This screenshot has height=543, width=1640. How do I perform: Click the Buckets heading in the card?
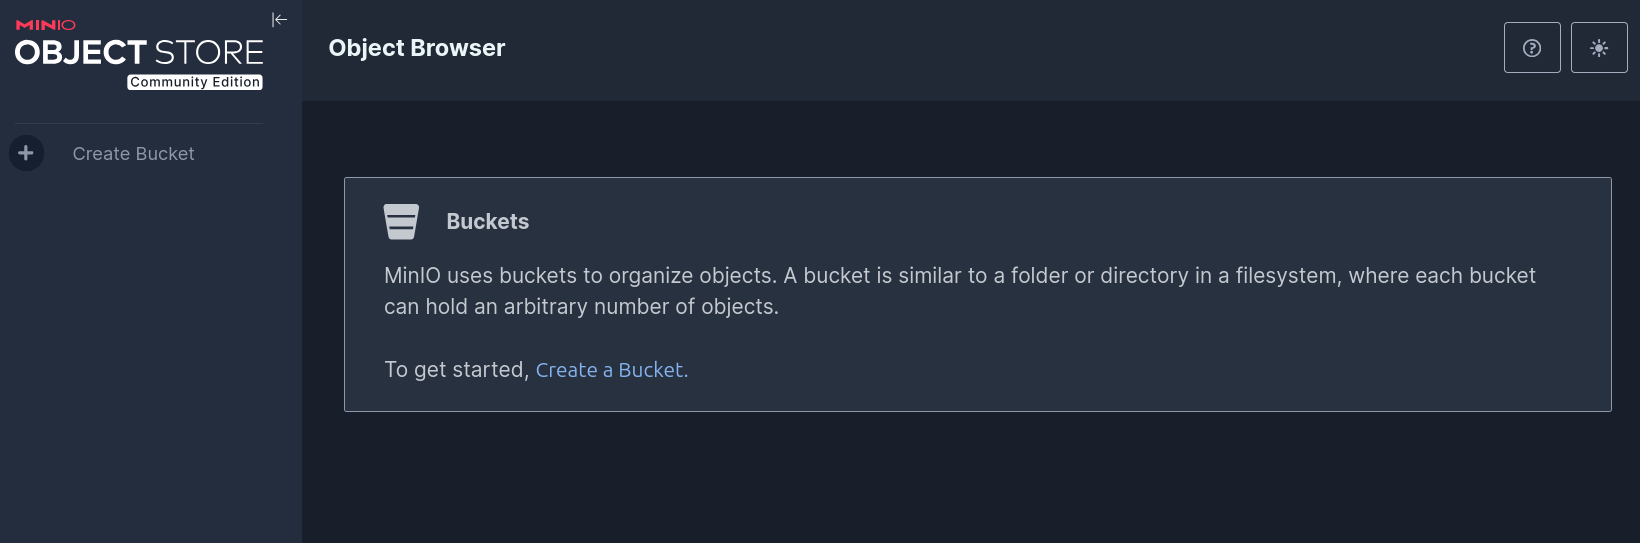(487, 222)
